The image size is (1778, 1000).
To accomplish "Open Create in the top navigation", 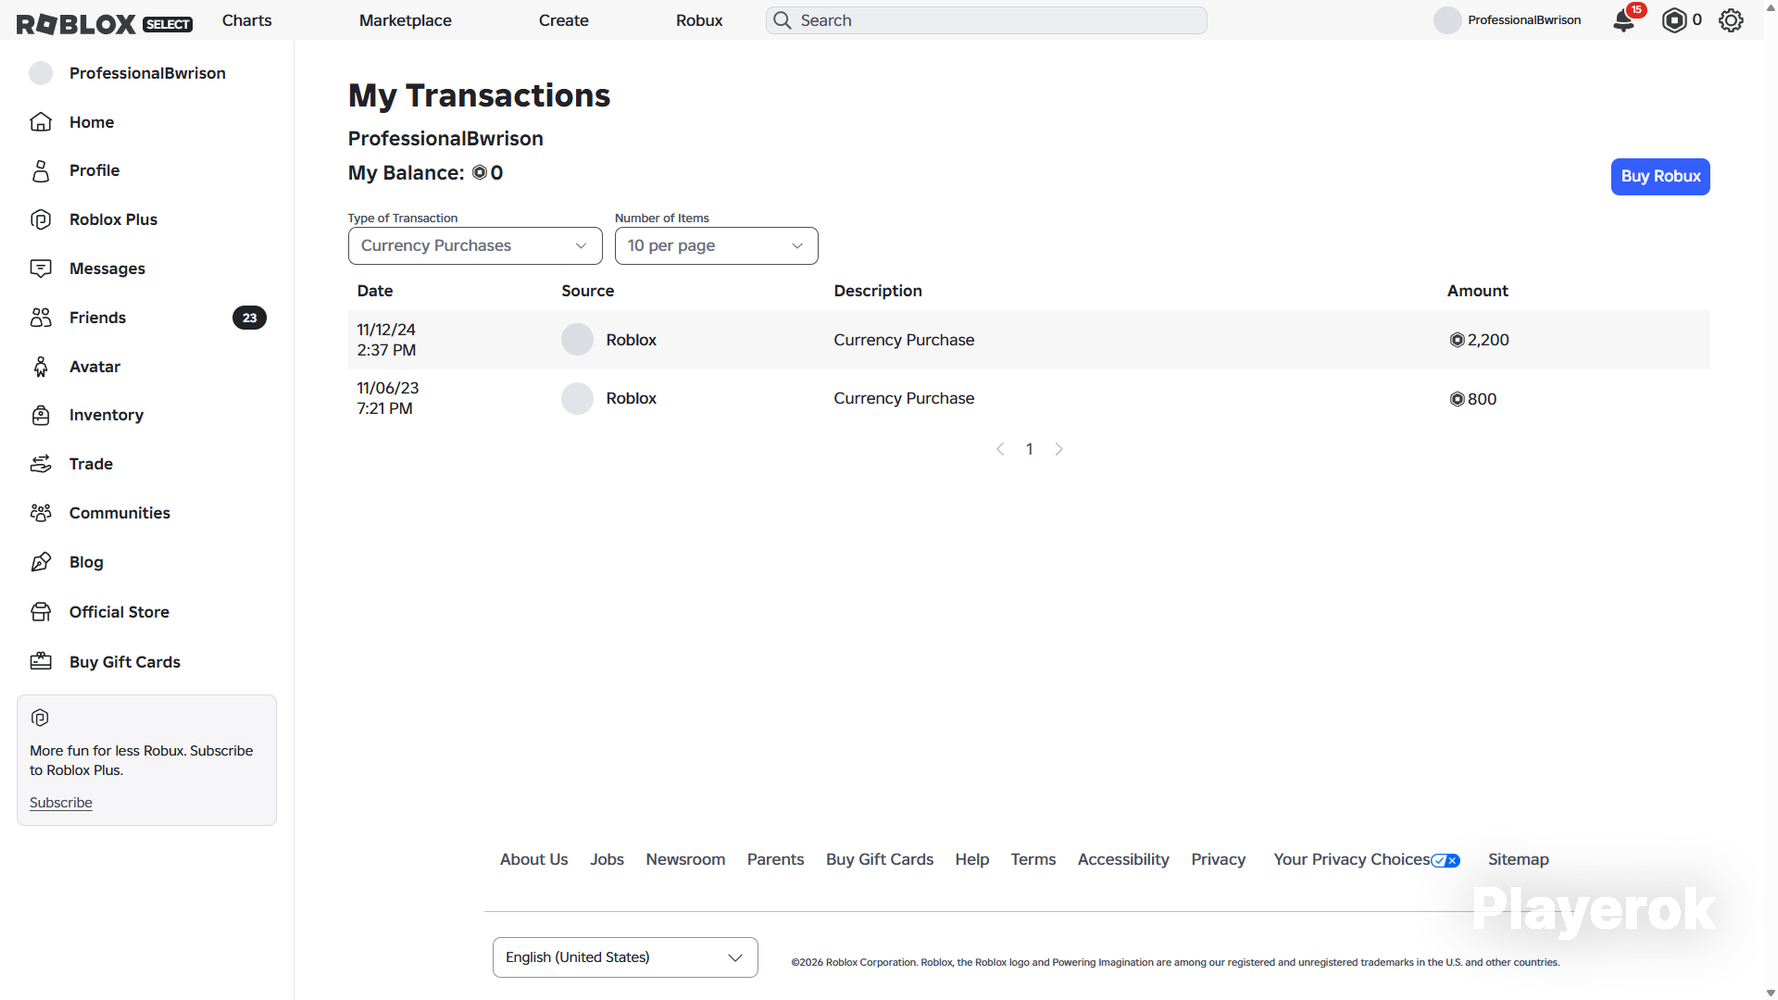I will (x=564, y=20).
